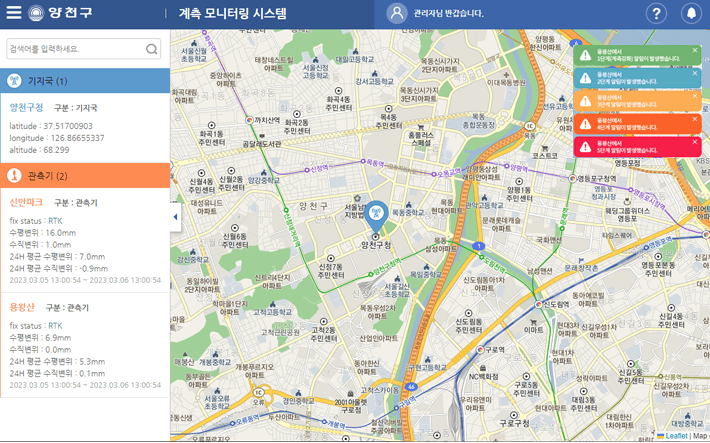Select the 신안파크 observer name
Viewport: 710px width, 443px height.
click(26, 202)
